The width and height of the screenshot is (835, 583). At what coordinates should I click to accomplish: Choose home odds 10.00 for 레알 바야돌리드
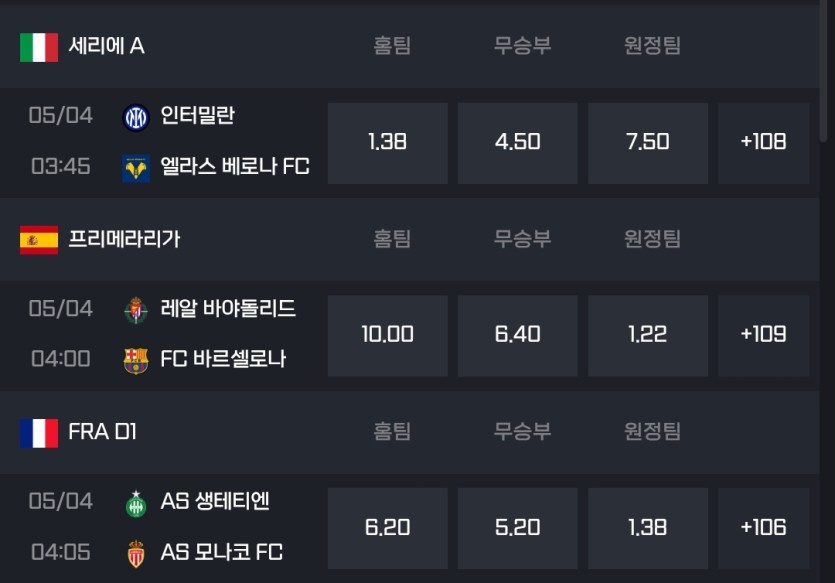point(388,336)
